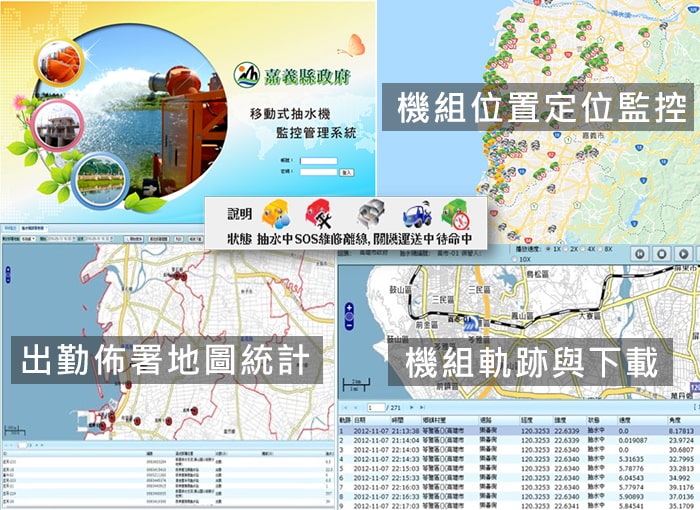Click '嘉義市' label on the monitoring map

[x=594, y=135]
